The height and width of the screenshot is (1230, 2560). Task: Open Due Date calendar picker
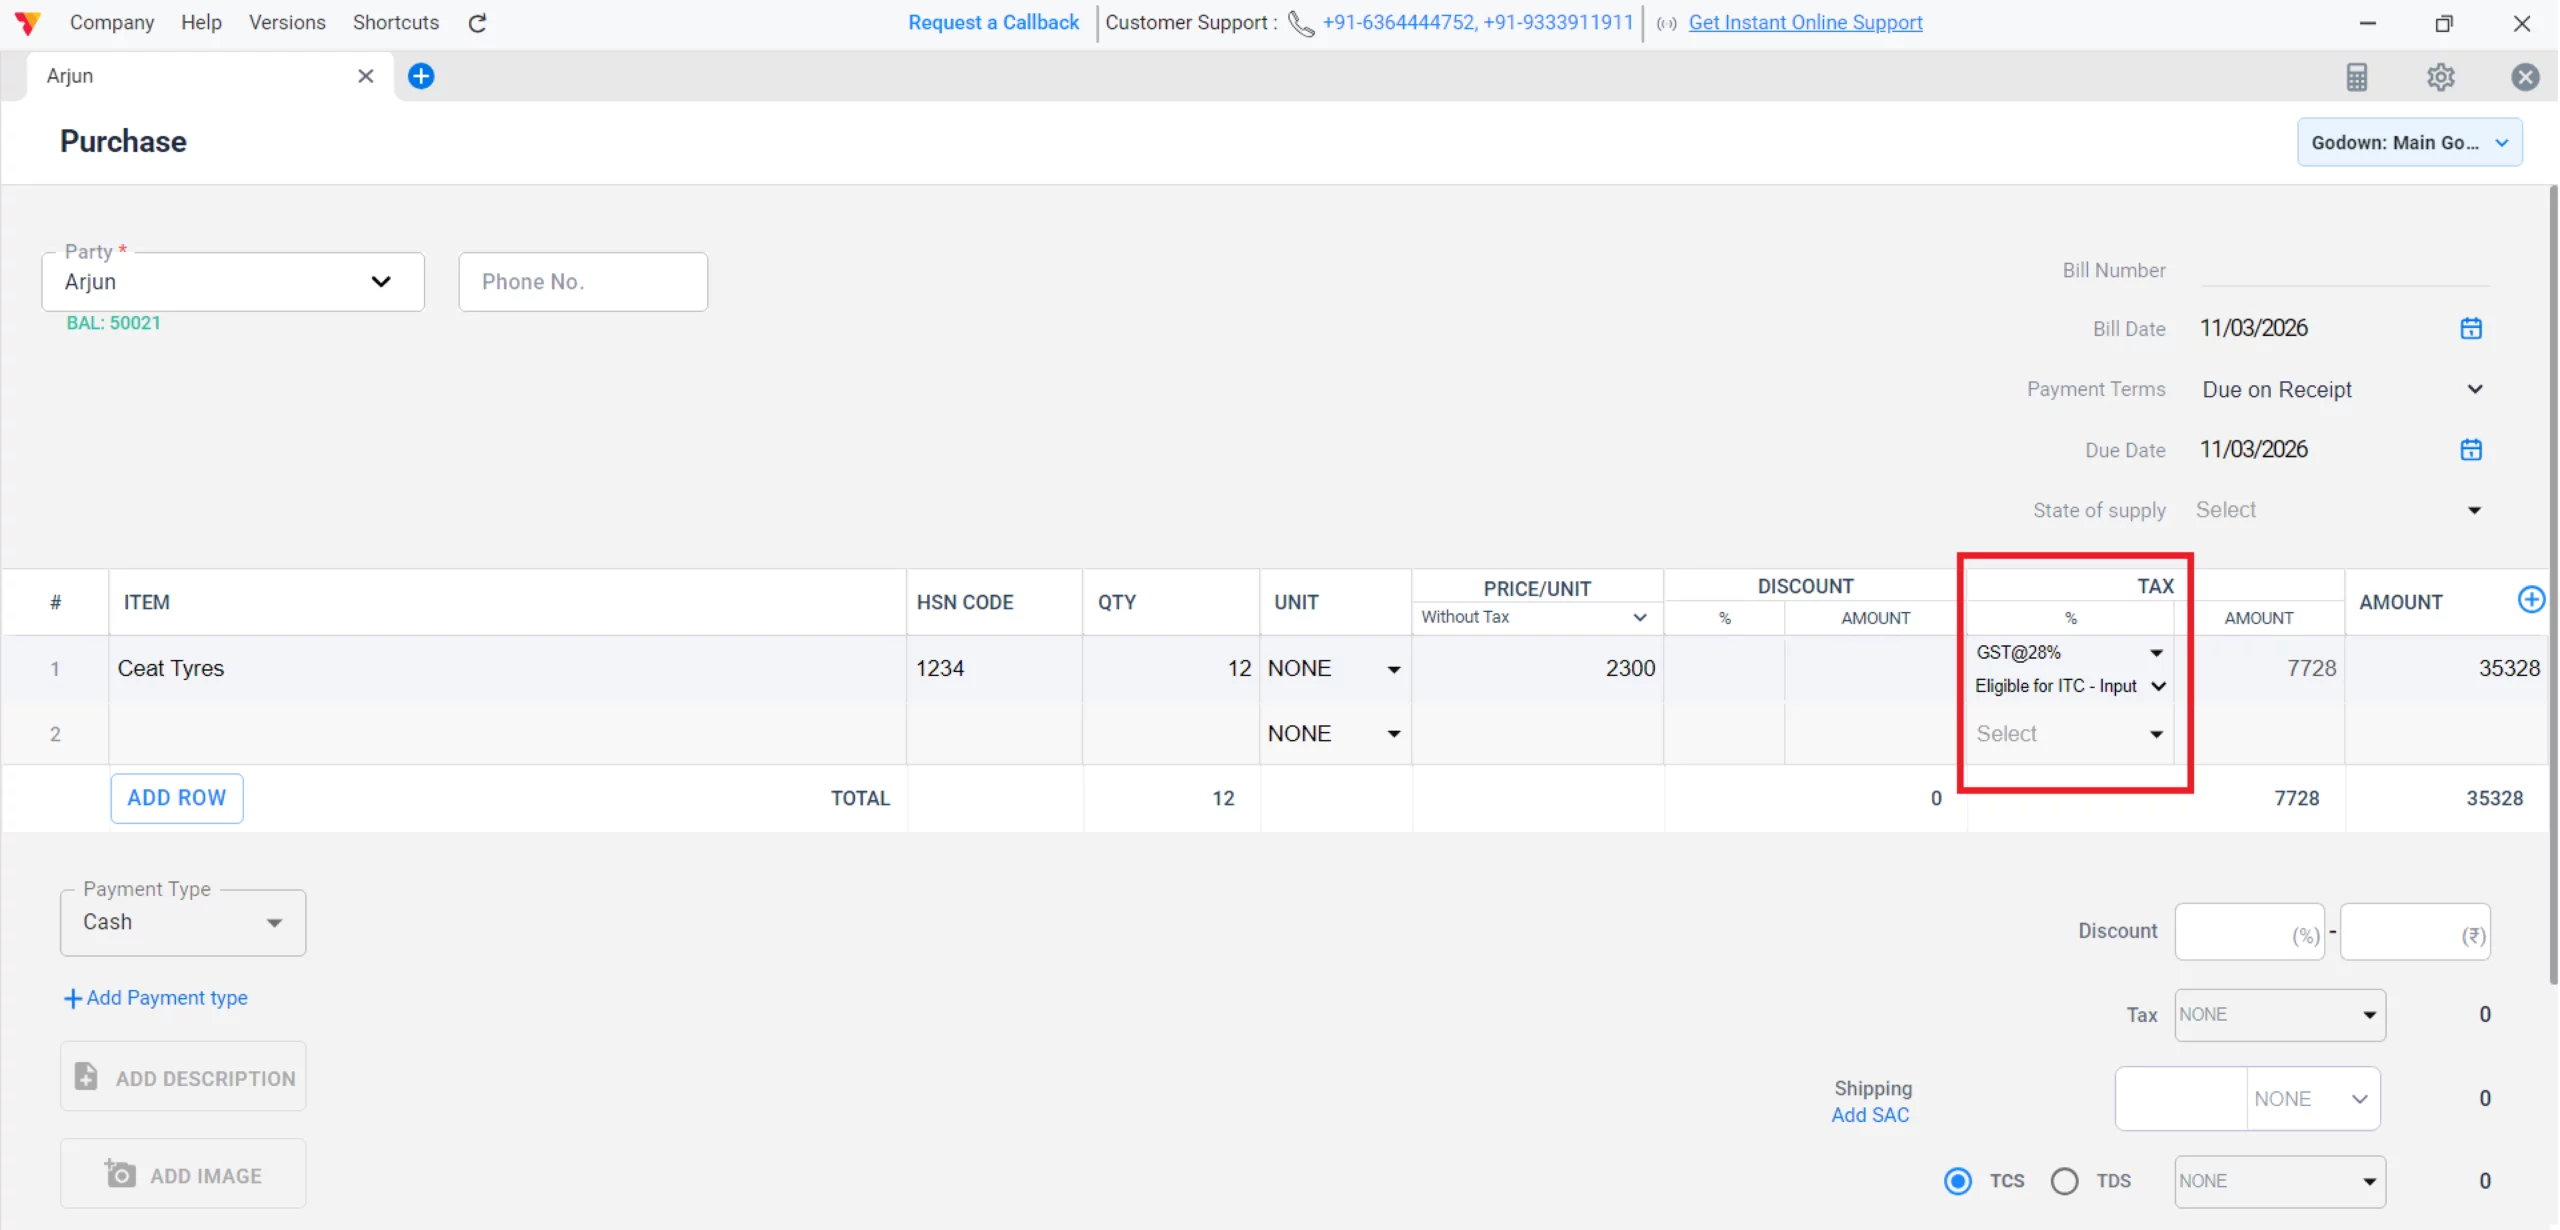[x=2471, y=450]
